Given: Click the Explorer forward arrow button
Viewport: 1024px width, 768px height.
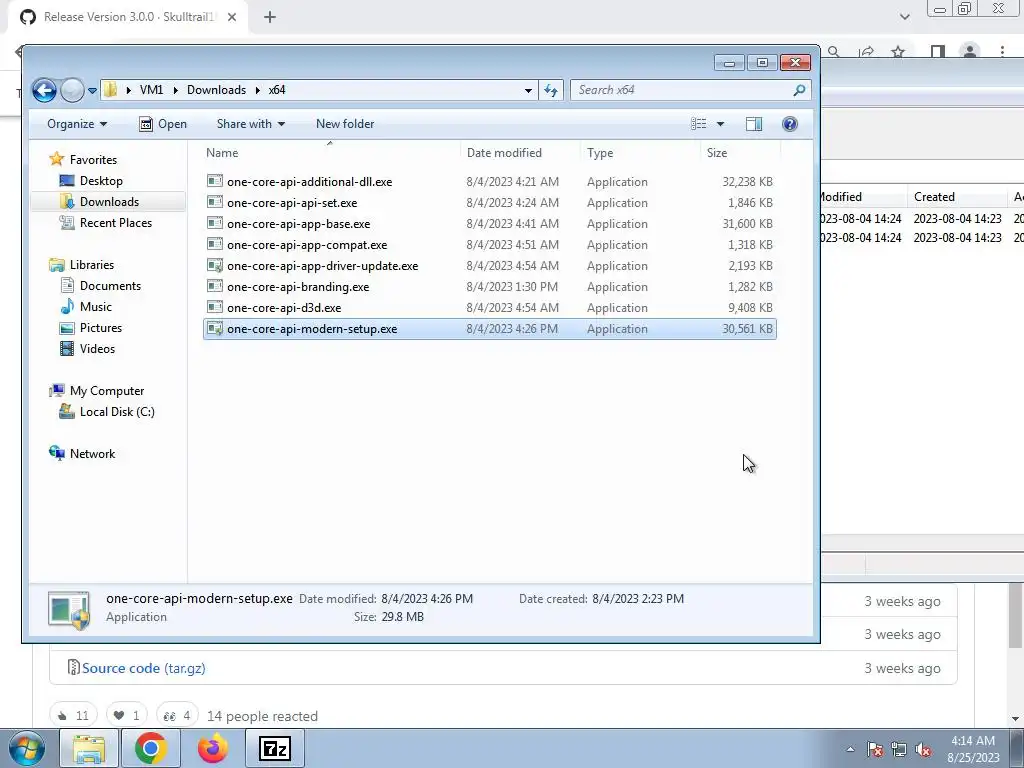Looking at the screenshot, I should click(x=72, y=90).
